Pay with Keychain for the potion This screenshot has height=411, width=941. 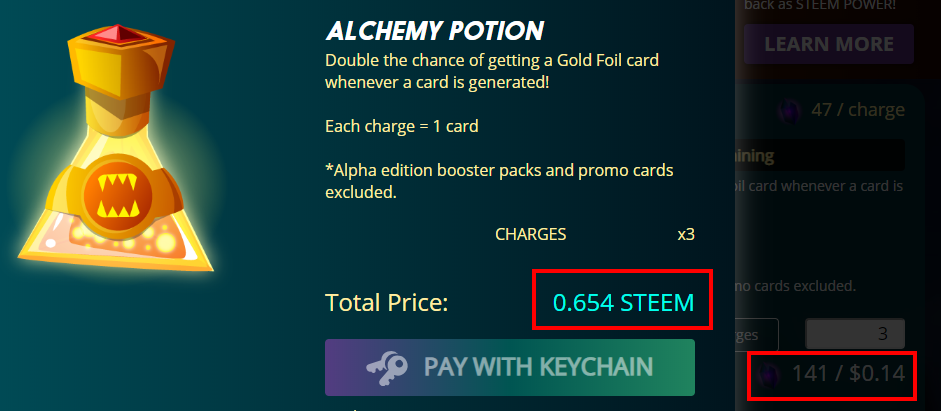tap(510, 367)
